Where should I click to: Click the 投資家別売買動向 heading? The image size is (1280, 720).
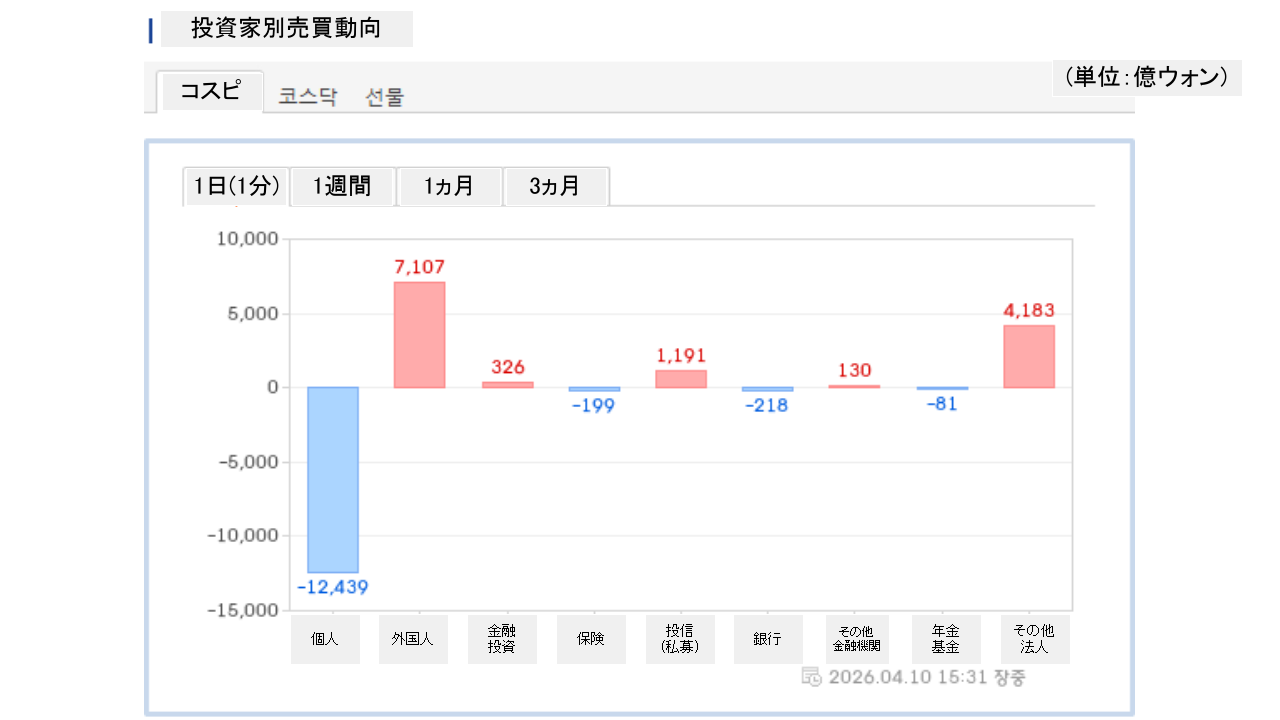point(286,29)
